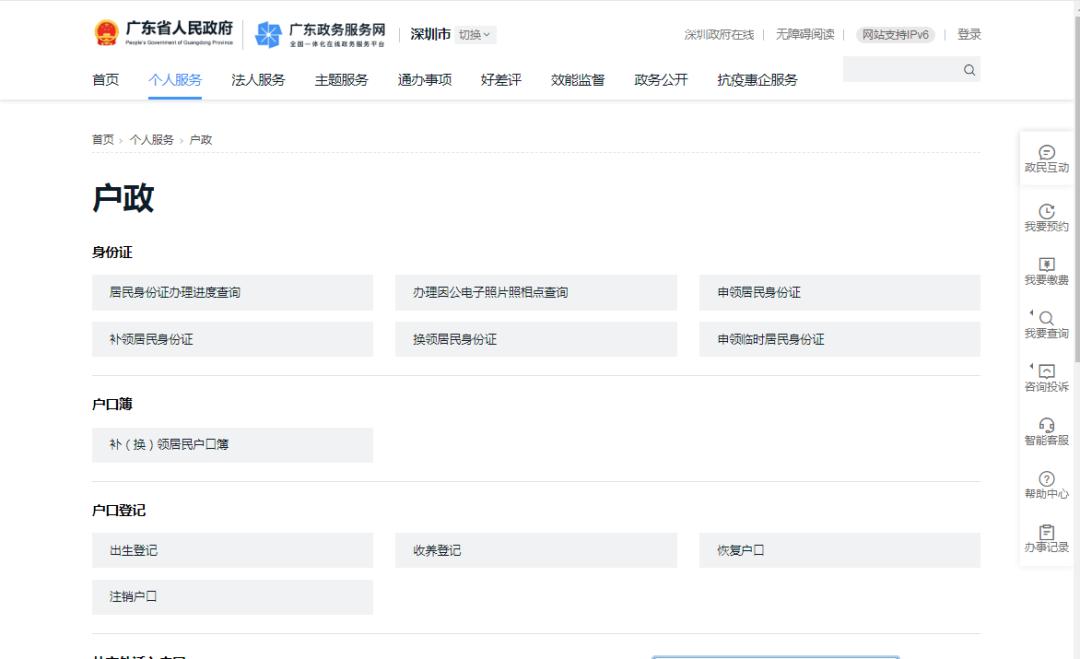Click the 政民互动 chat icon in sidebar
Image resolution: width=1080 pixels, height=659 pixels.
point(1046,153)
